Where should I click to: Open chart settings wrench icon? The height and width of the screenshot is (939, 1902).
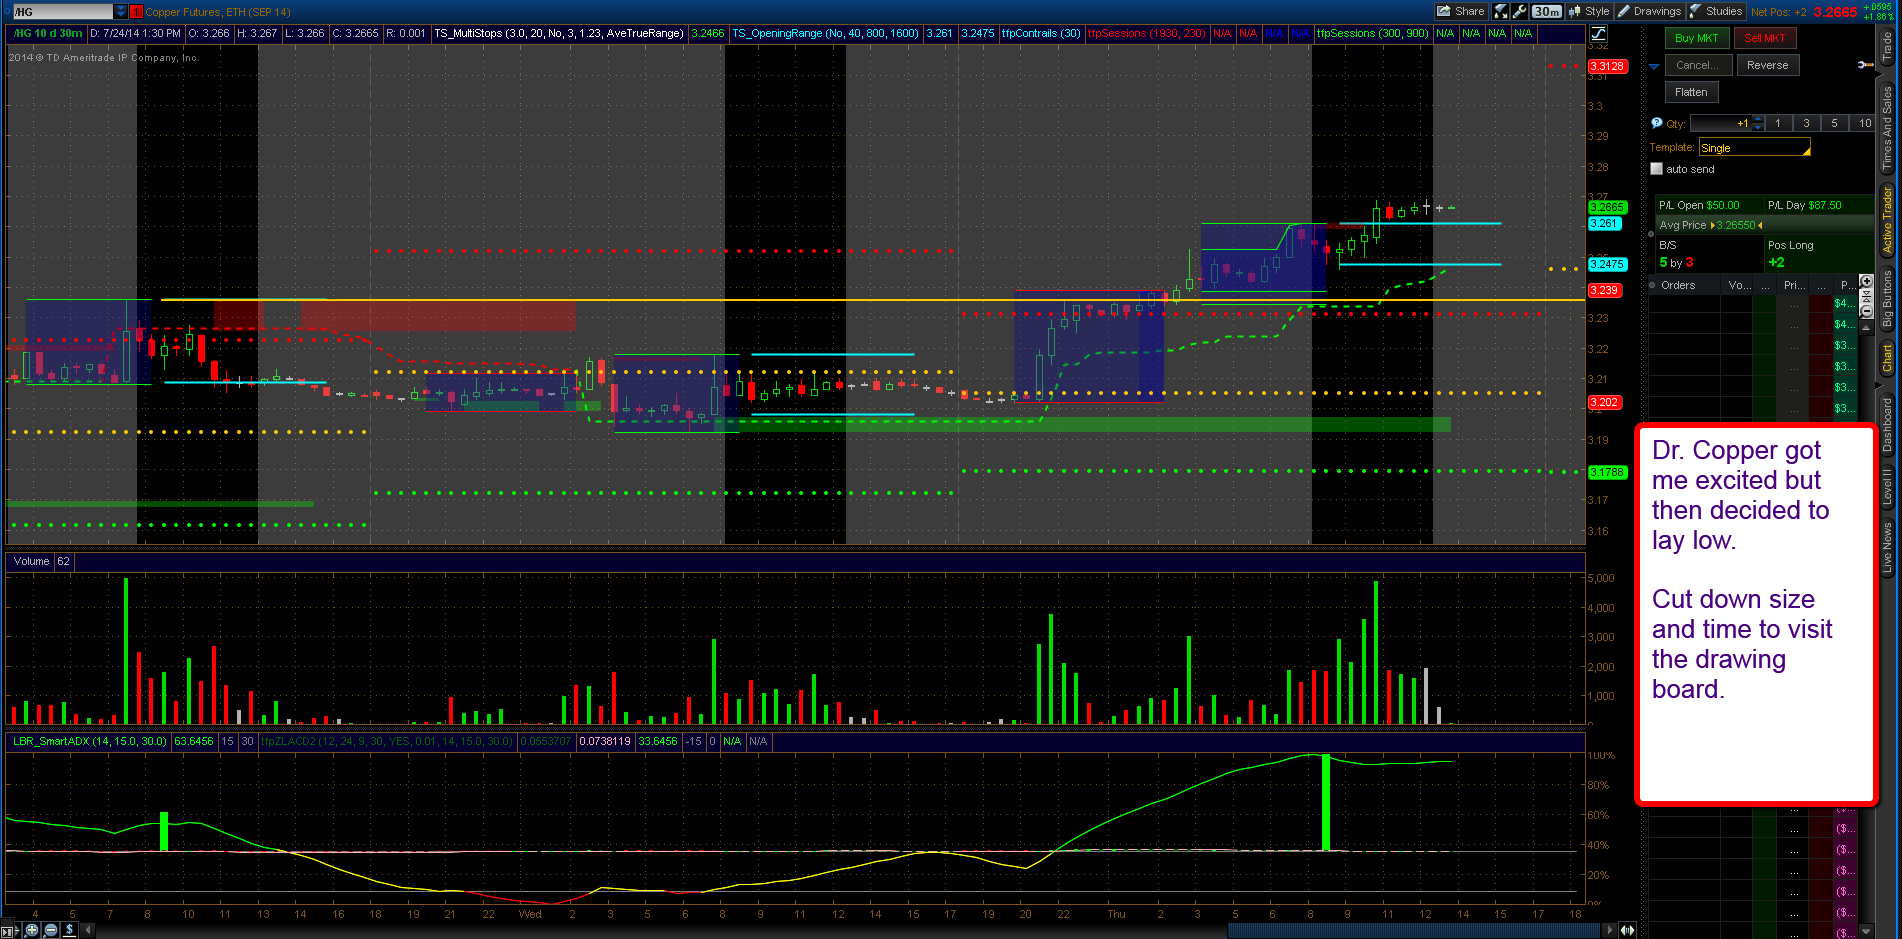pyautogui.click(x=1520, y=11)
